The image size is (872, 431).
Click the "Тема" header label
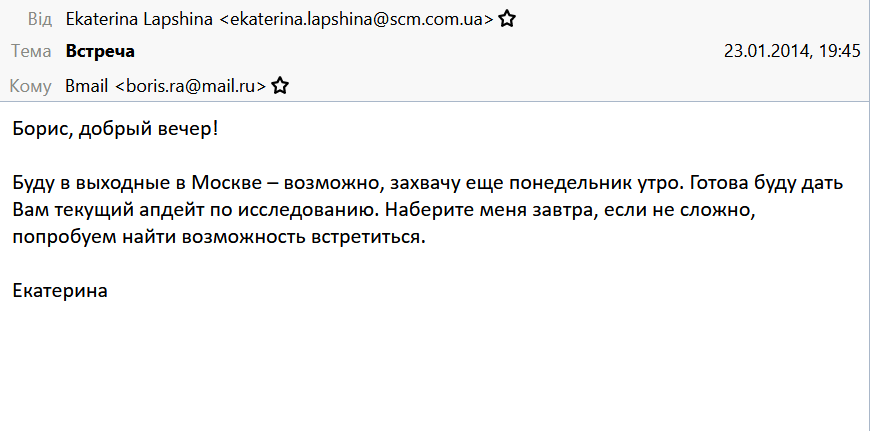pyautogui.click(x=31, y=51)
